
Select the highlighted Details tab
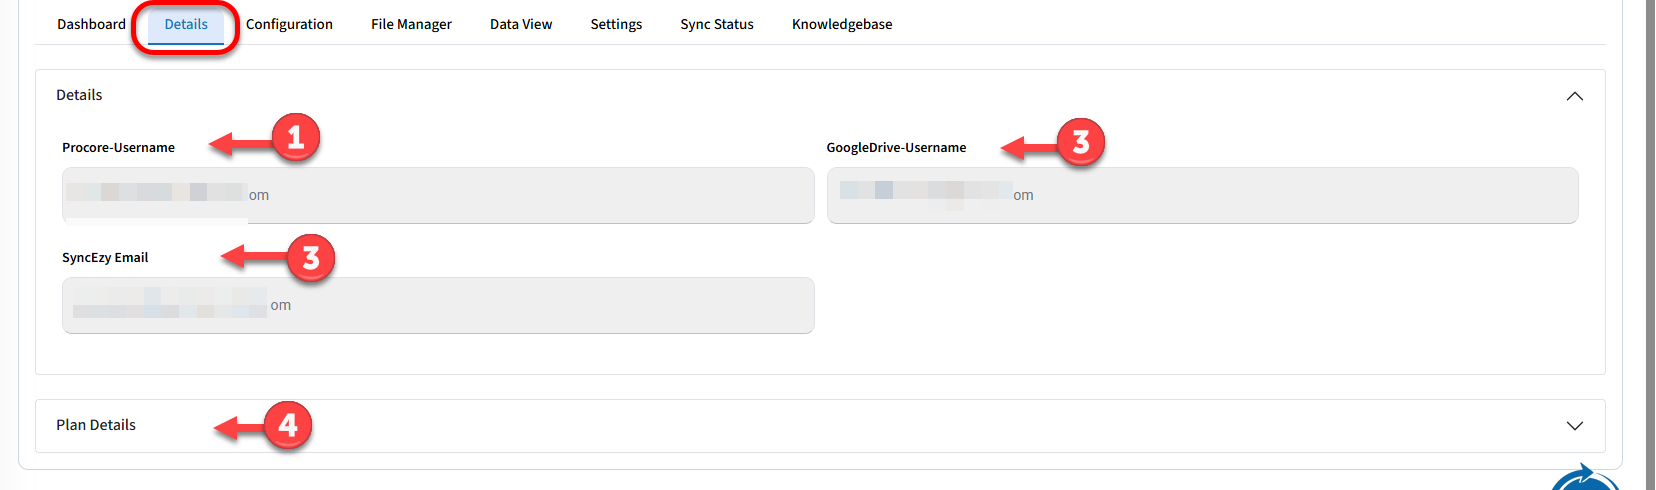click(186, 24)
